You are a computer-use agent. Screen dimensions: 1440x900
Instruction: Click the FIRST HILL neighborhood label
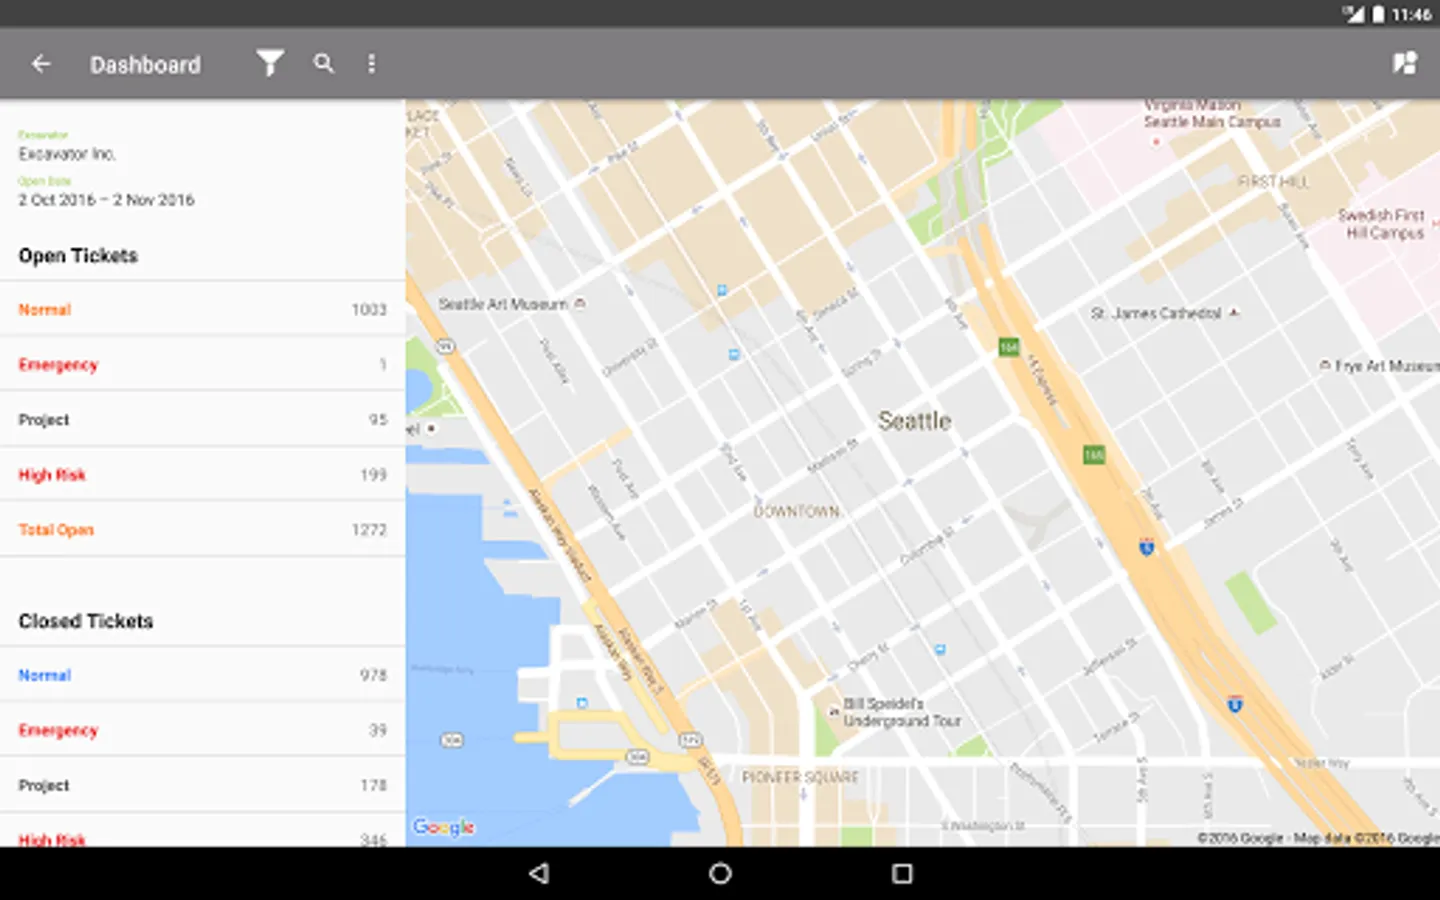pyautogui.click(x=1273, y=181)
